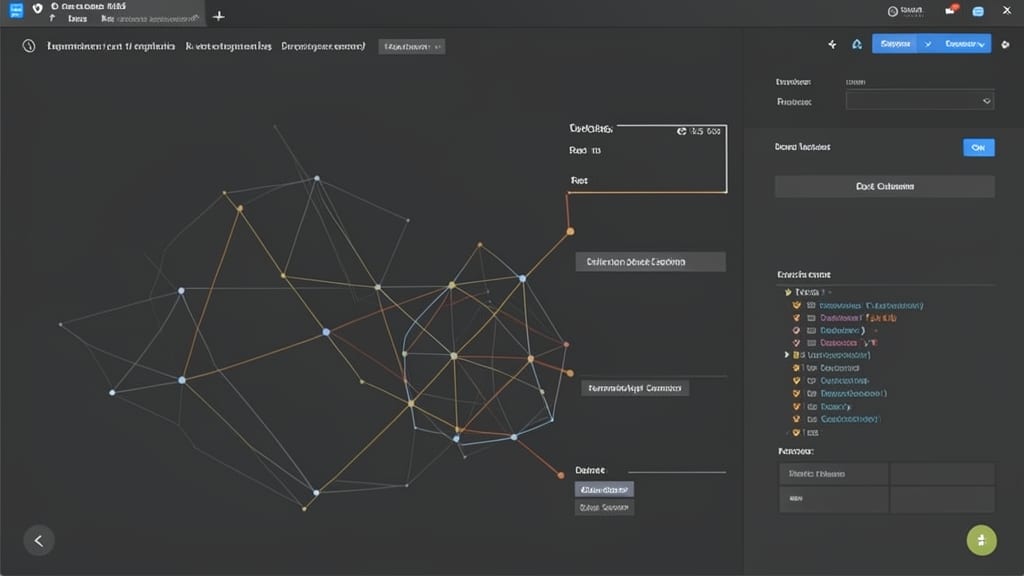
Task: Click the white sparkle icon in the toolbar
Action: 832,44
